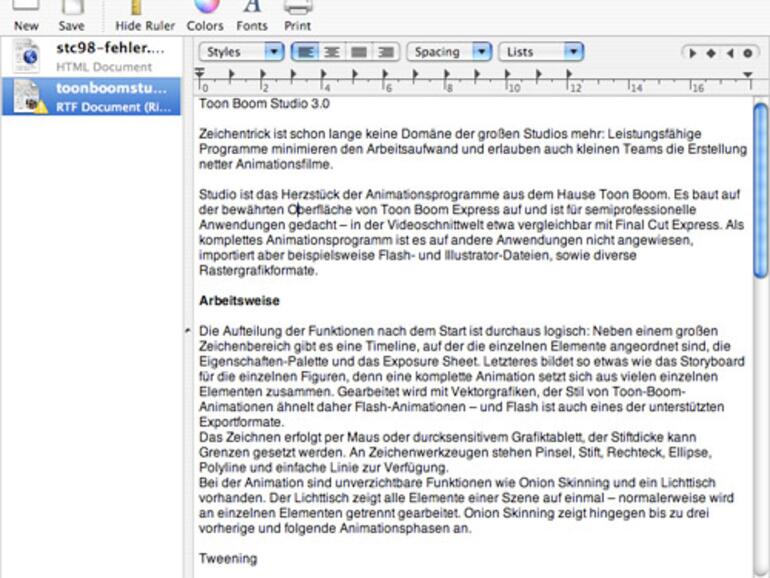Open the Fonts panel icon
770x578 pixels.
click(x=252, y=6)
